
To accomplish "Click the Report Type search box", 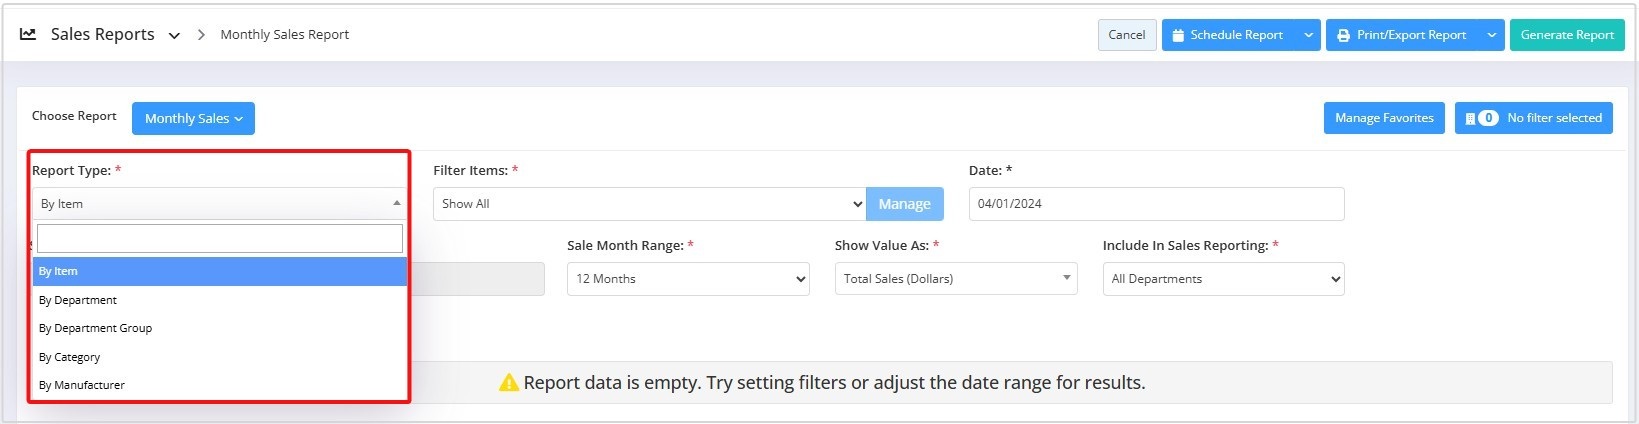I will pyautogui.click(x=220, y=238).
